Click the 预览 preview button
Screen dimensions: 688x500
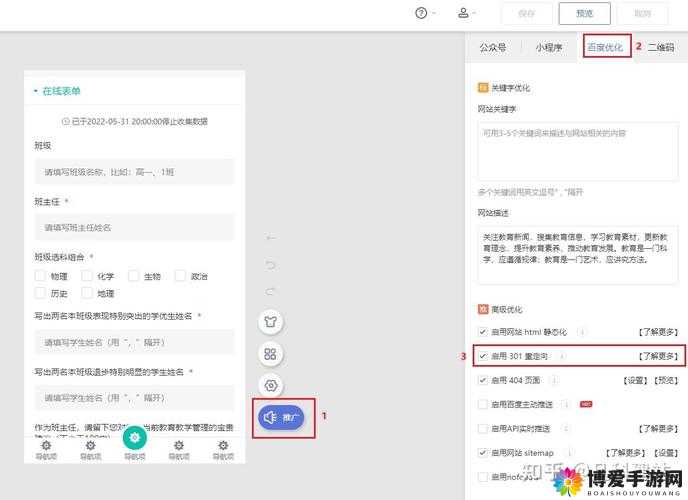[584, 14]
